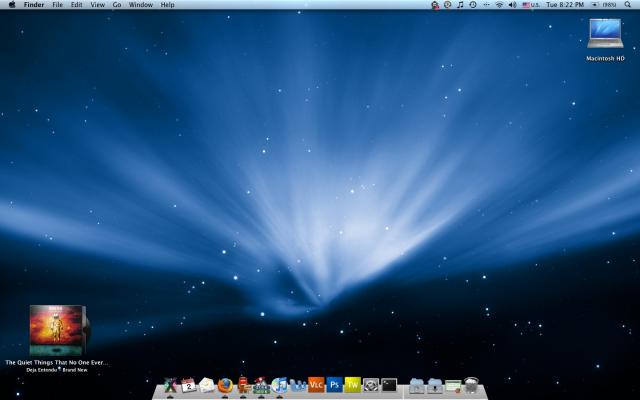Click the Wi-Fi menu bar icon
The width and height of the screenshot is (640, 400).
499,5
